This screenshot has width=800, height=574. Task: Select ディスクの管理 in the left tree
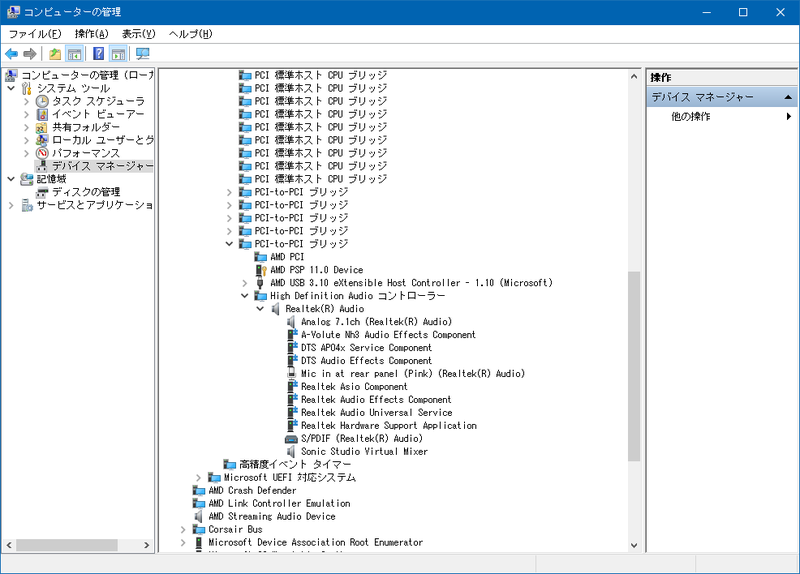[x=85, y=192]
